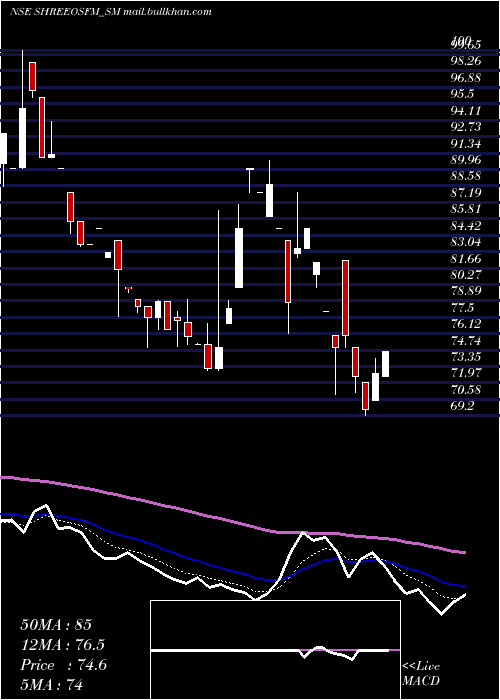Click the 69.2 price label

(x=462, y=406)
